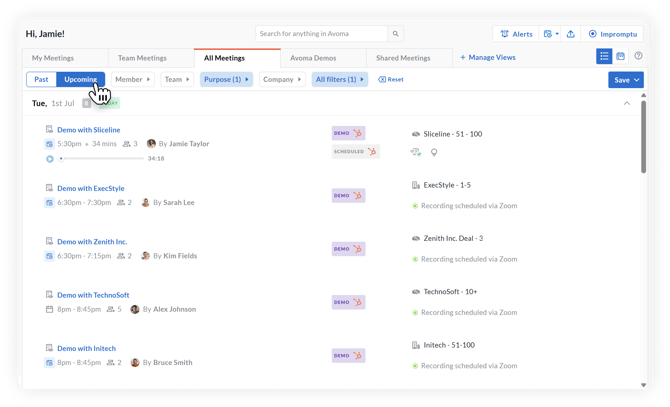Open the Avoma Demos tab
Screen dimensions: 670x407
click(313, 58)
